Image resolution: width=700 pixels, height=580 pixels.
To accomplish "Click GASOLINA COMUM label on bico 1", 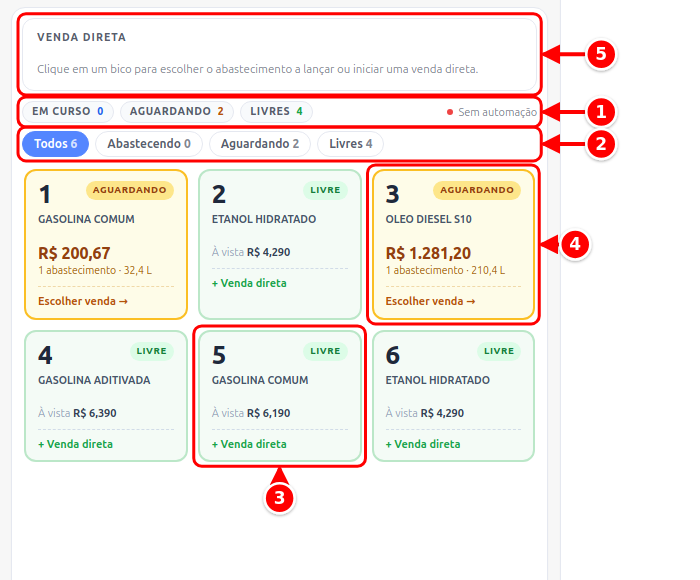I will tap(86, 219).
